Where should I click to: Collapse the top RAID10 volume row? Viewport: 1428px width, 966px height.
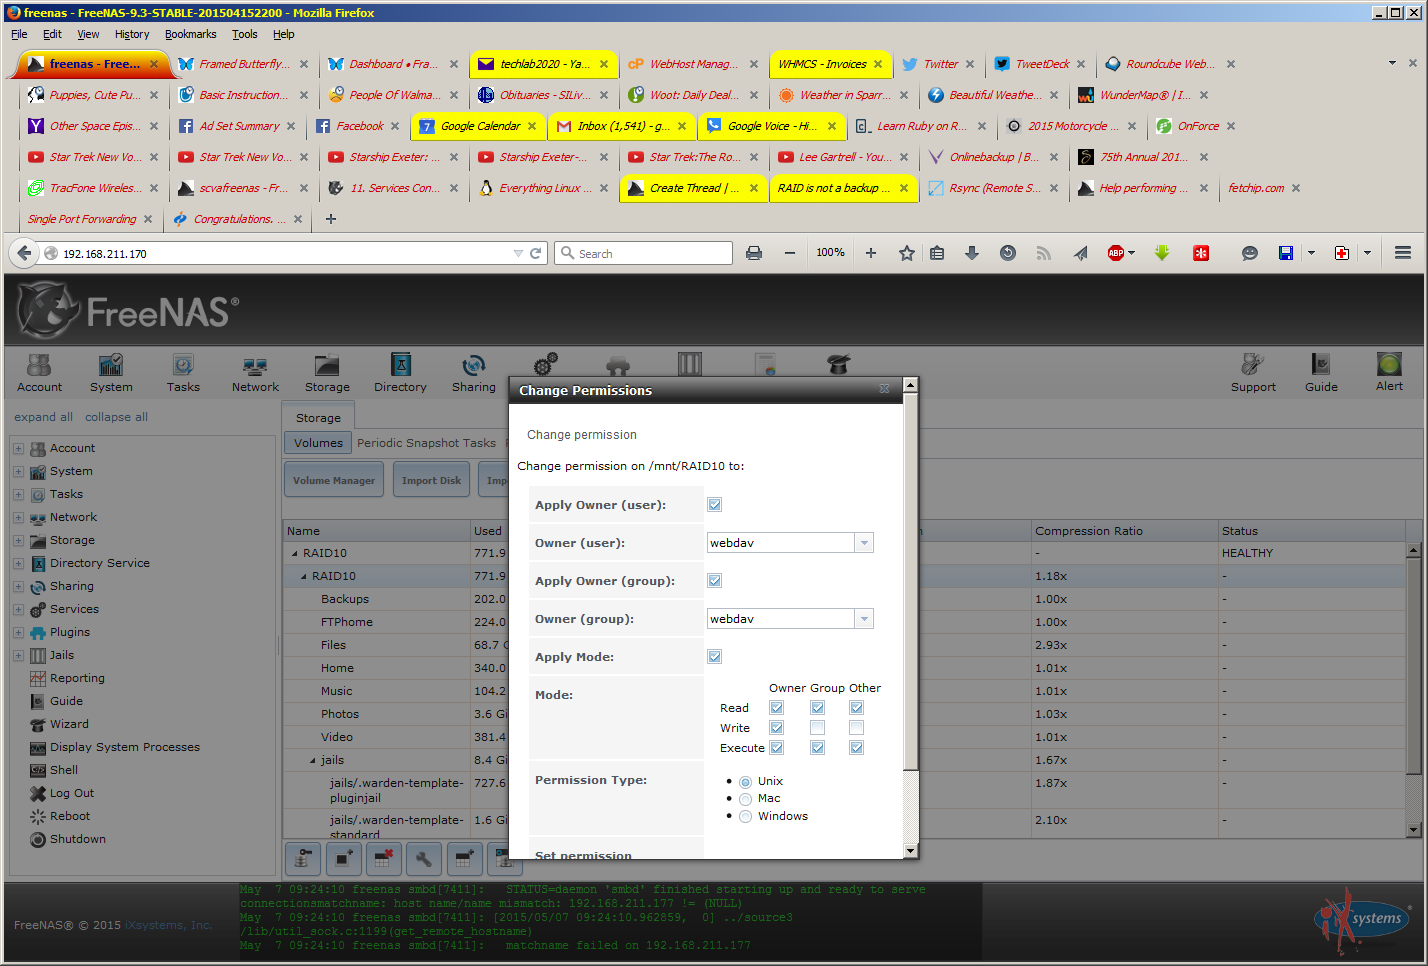point(295,553)
